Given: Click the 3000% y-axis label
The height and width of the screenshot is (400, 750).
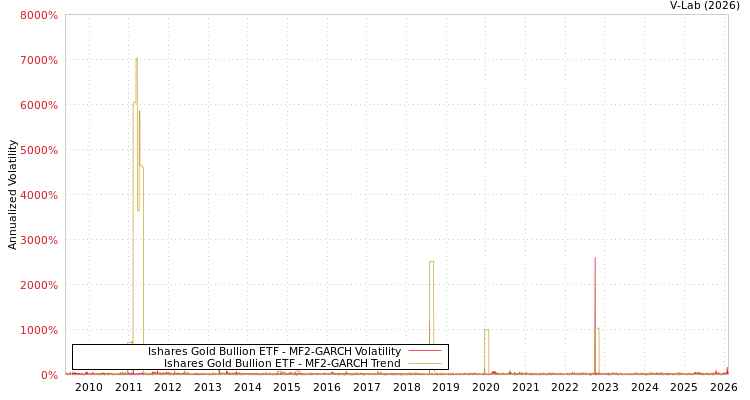Looking at the screenshot, I should click(39, 240).
